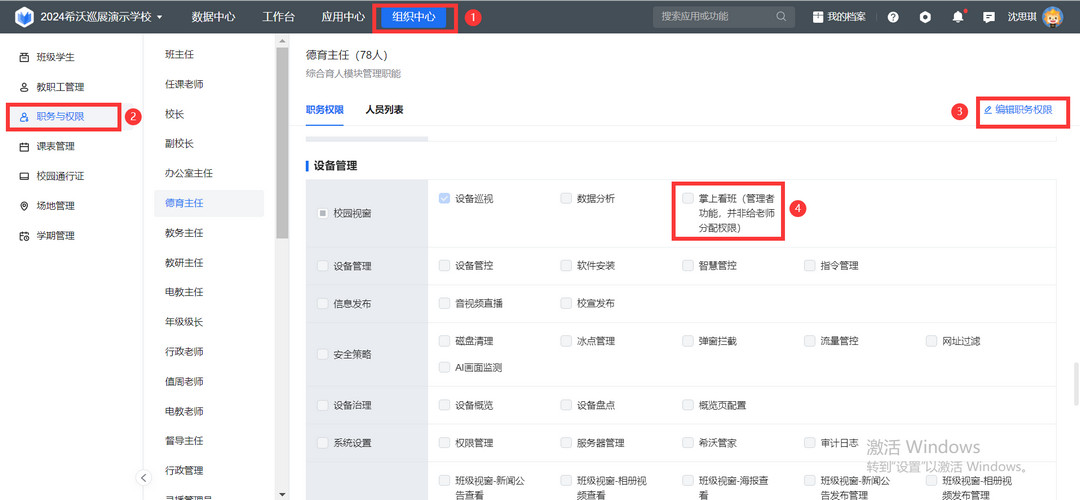Click the search magnifier icon

[781, 17]
